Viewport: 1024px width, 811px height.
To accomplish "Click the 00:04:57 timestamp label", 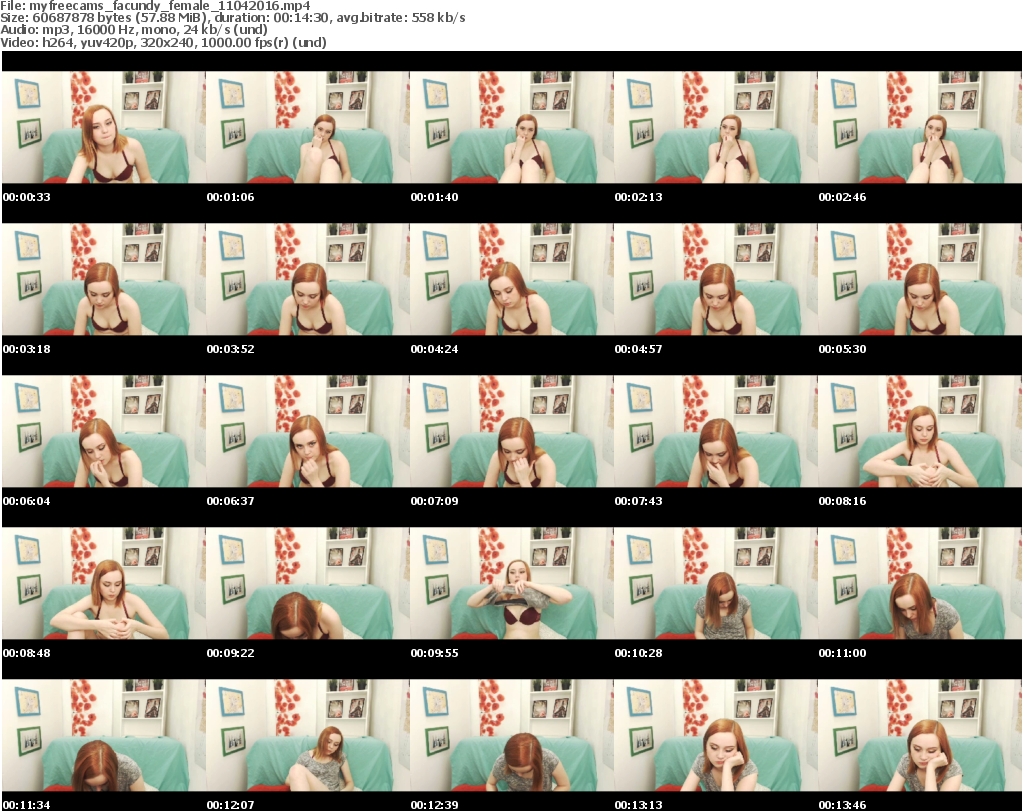I will (x=638, y=349).
